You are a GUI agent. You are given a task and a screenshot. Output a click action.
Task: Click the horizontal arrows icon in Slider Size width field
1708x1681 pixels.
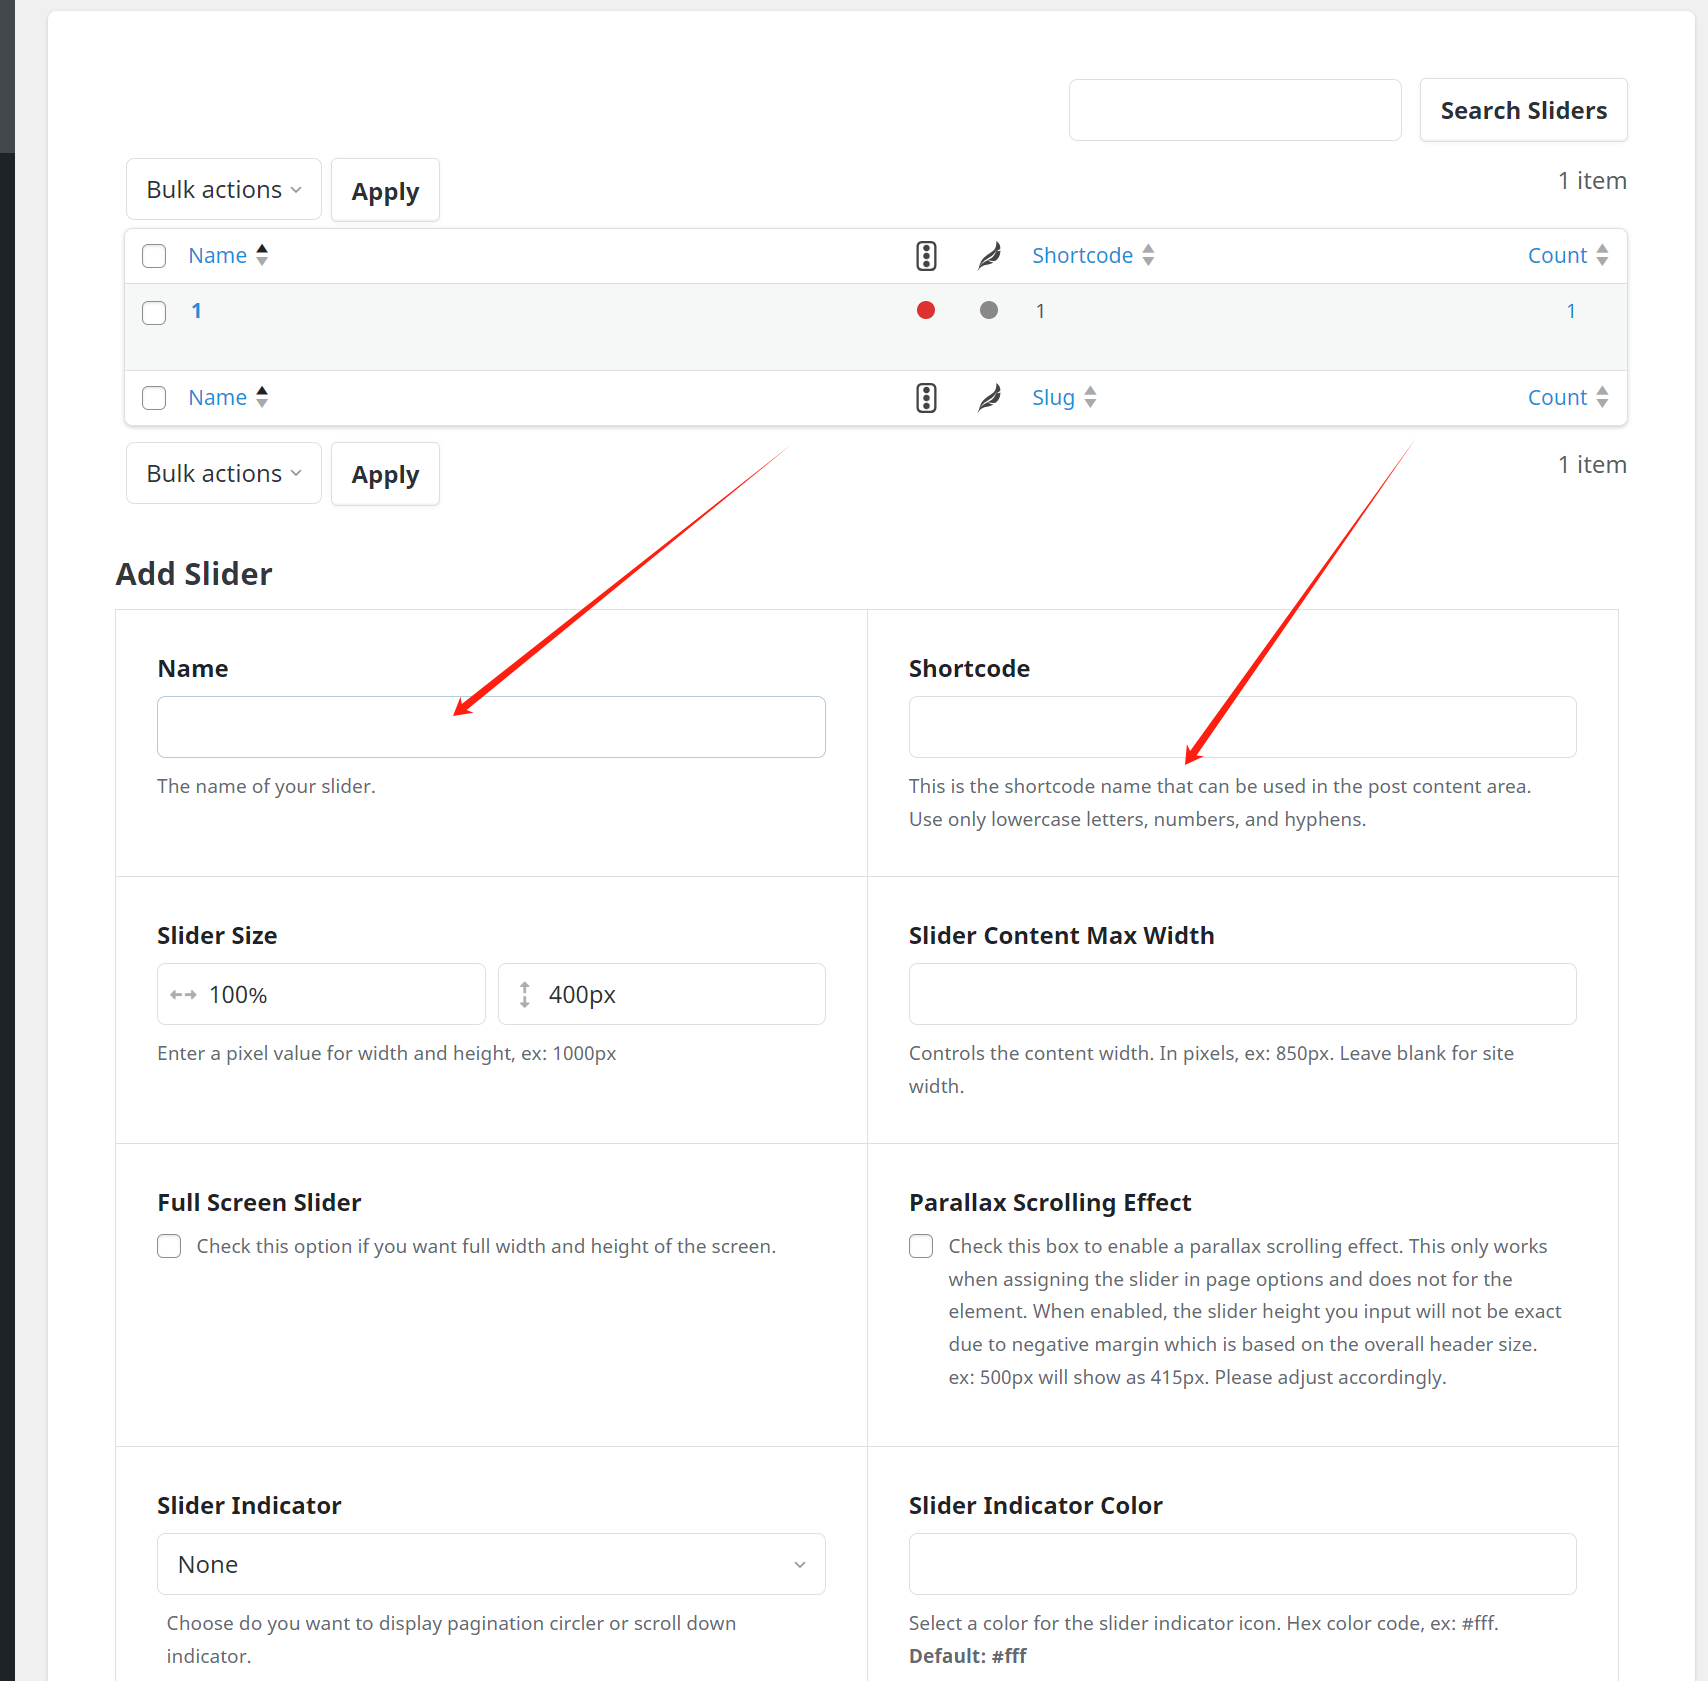click(184, 994)
